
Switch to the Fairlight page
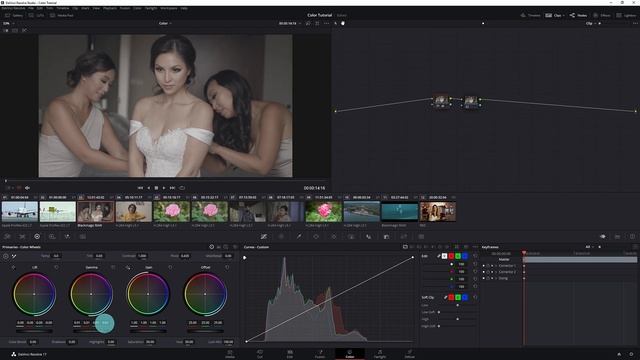[380, 354]
